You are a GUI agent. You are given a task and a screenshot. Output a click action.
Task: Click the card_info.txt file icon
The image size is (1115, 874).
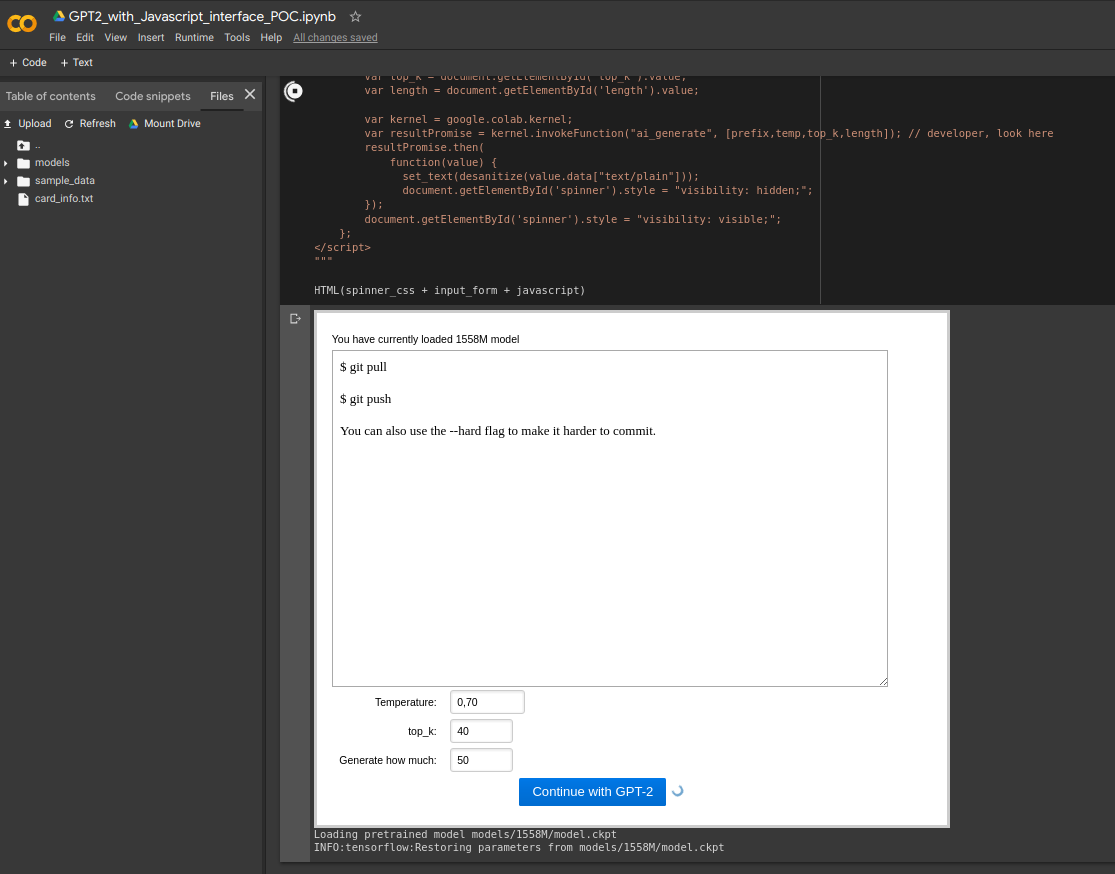tap(23, 199)
